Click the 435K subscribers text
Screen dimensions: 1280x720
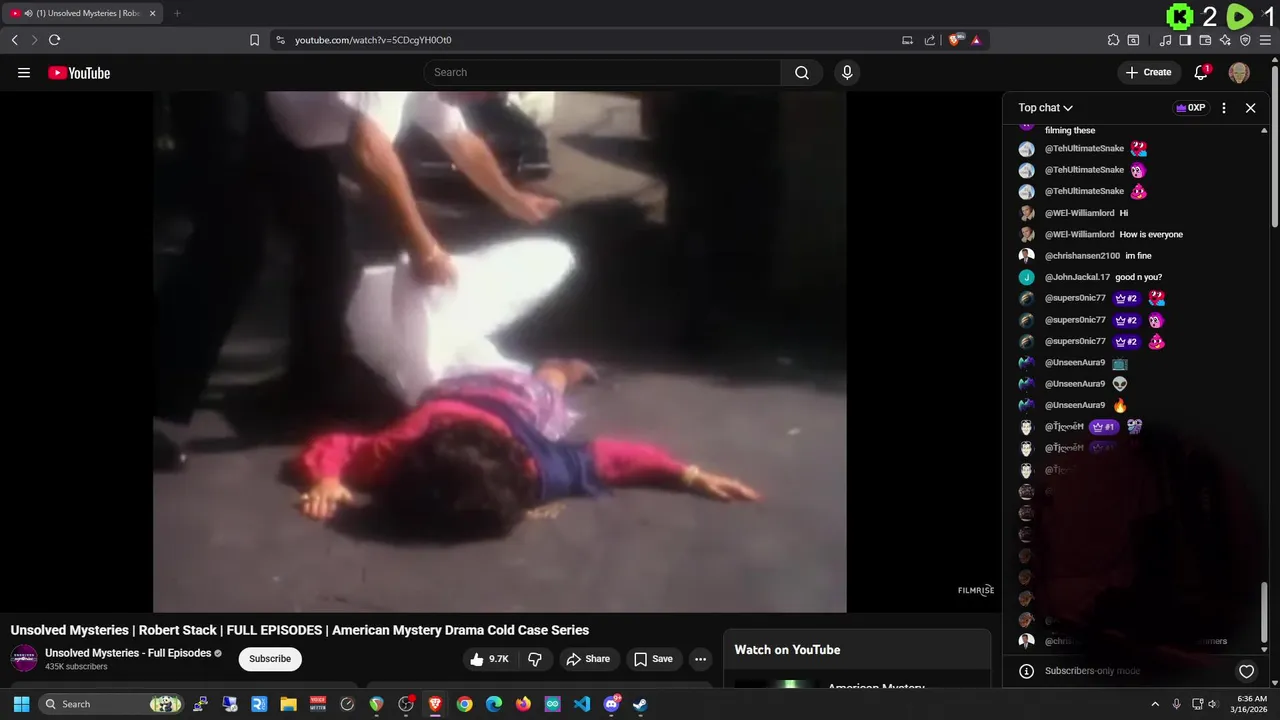coord(76,667)
